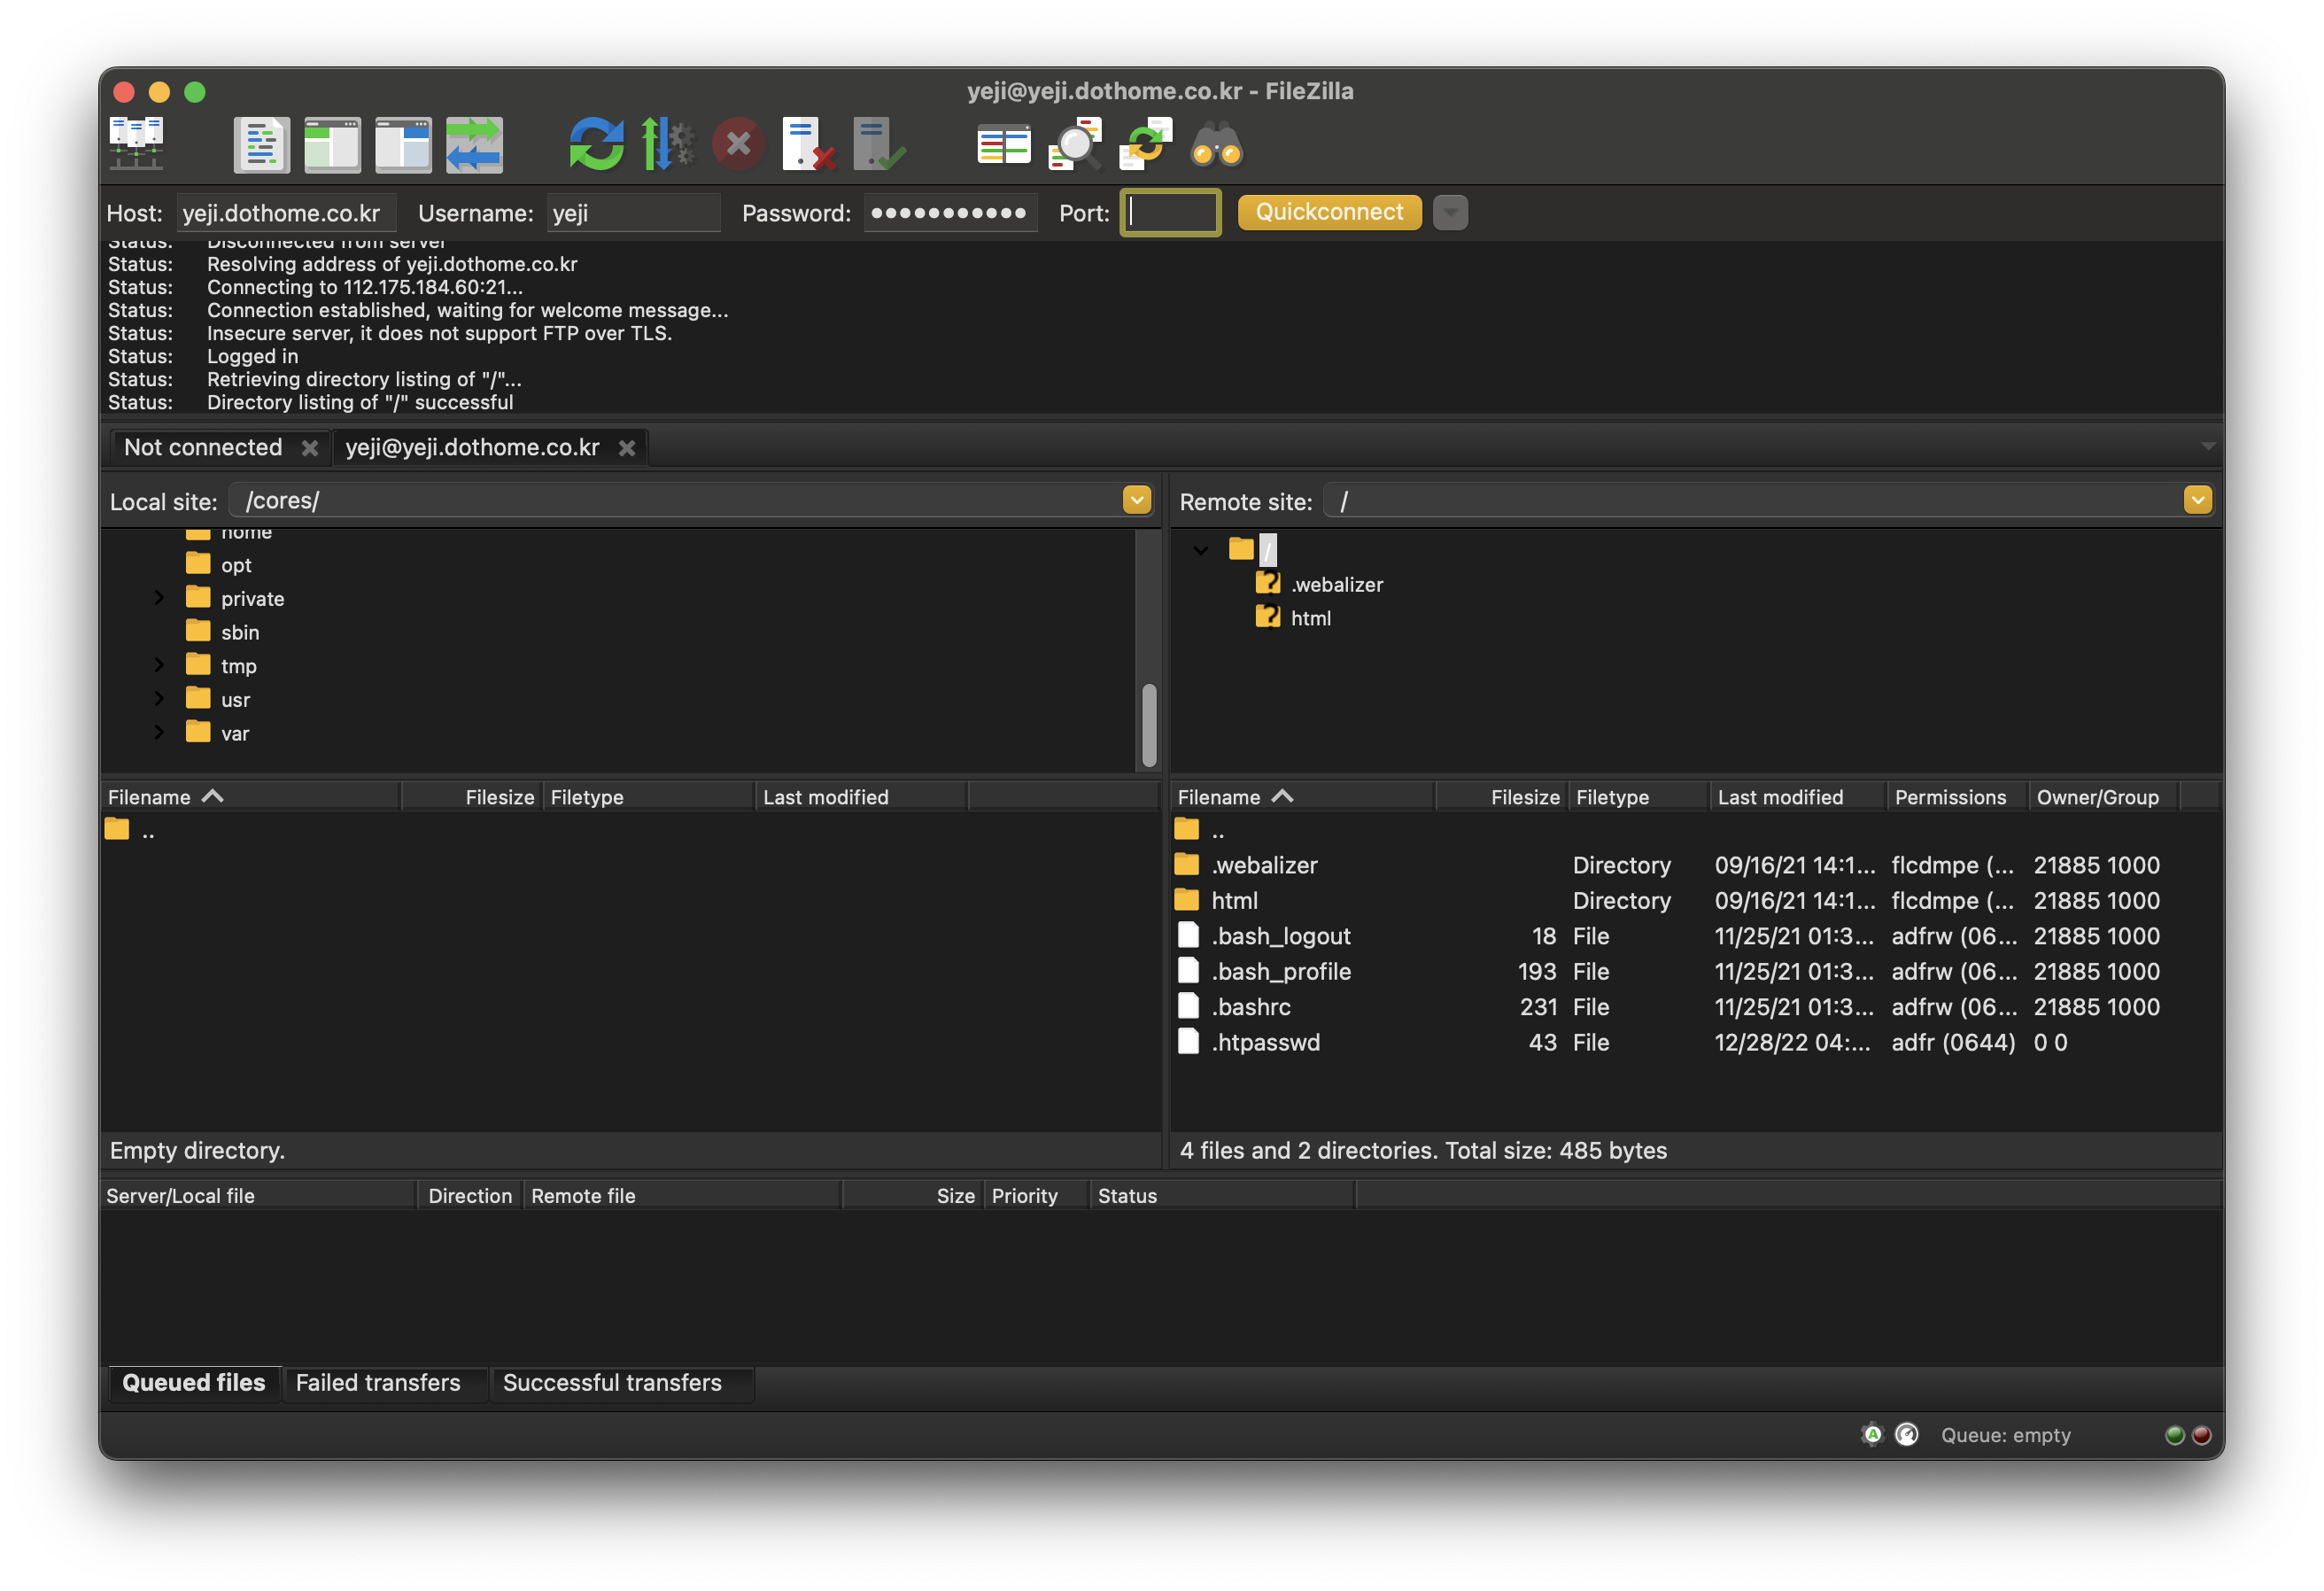Open the Local site path dropdown
The image size is (2324, 1591).
point(1136,500)
